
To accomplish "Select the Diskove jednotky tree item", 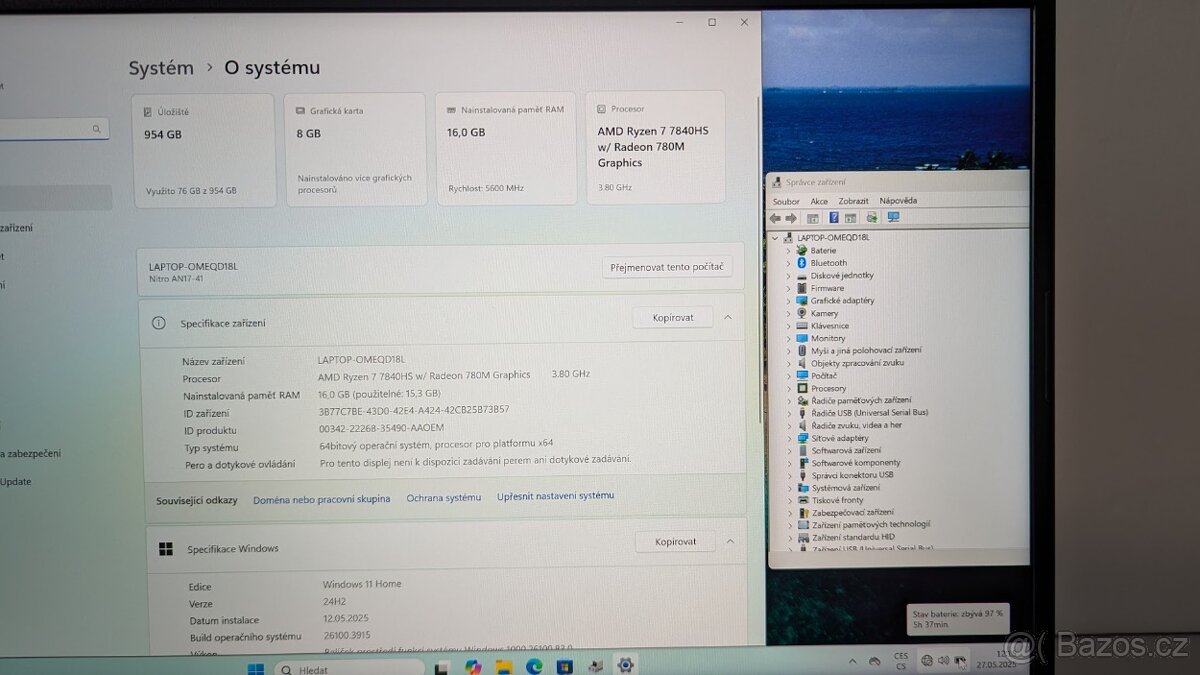I will (x=840, y=275).
